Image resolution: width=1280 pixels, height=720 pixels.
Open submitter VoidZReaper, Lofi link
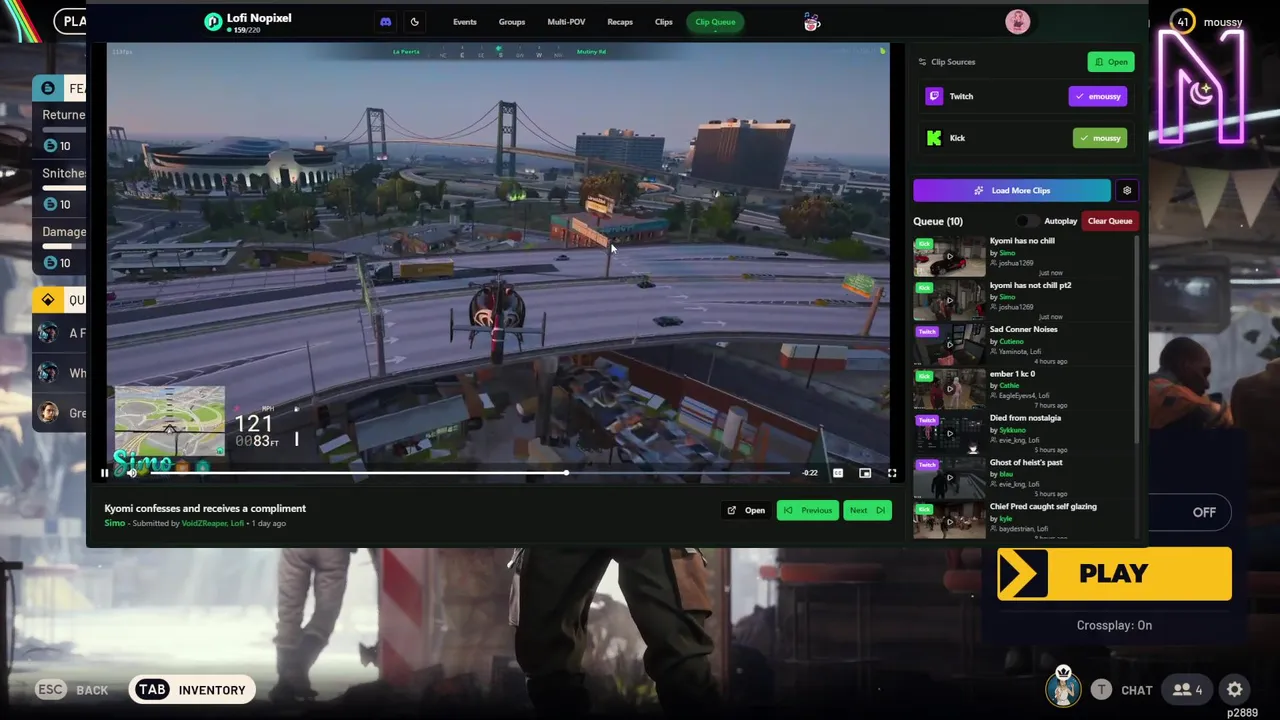pos(212,523)
